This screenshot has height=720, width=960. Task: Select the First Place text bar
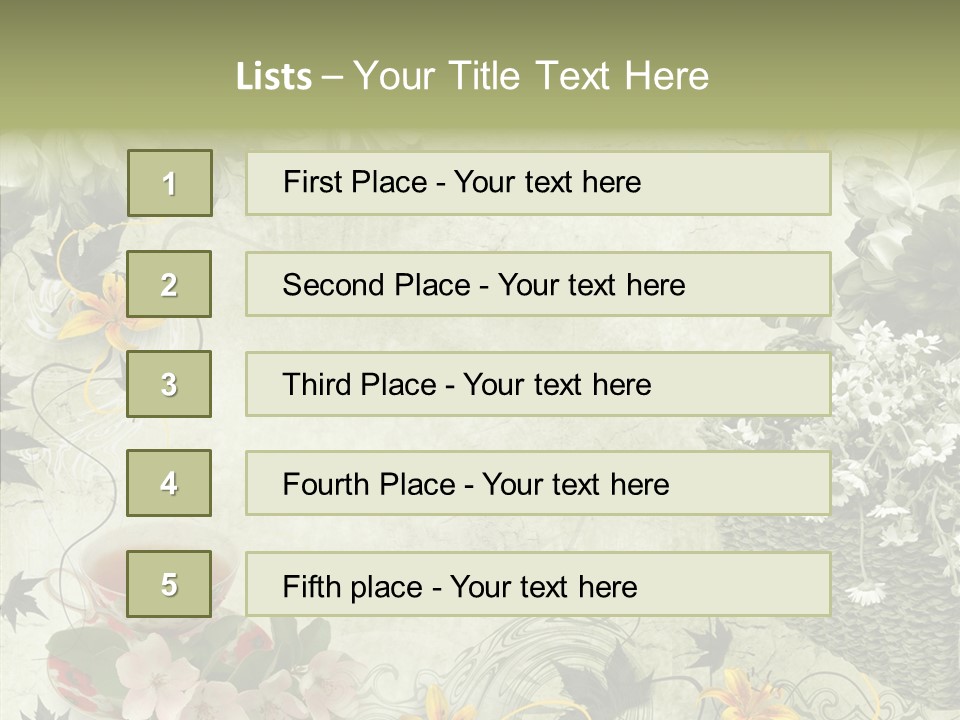pyautogui.click(x=538, y=183)
